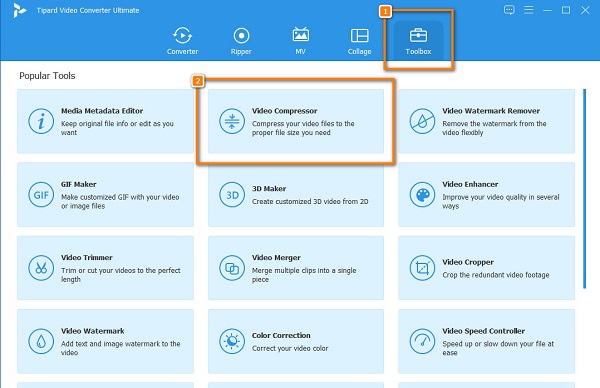
Task: Click the Video Merger icon
Action: tap(232, 268)
